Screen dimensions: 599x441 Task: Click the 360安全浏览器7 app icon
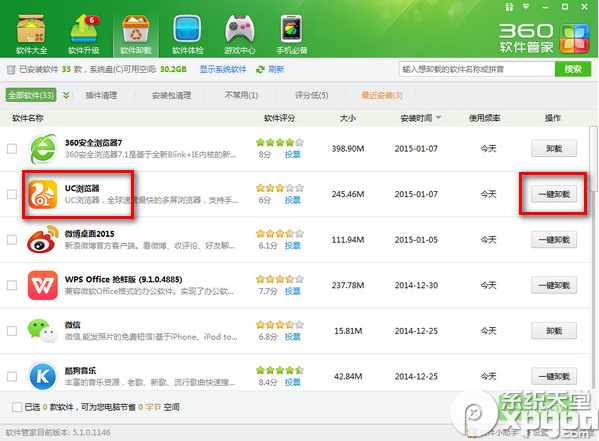coord(43,149)
